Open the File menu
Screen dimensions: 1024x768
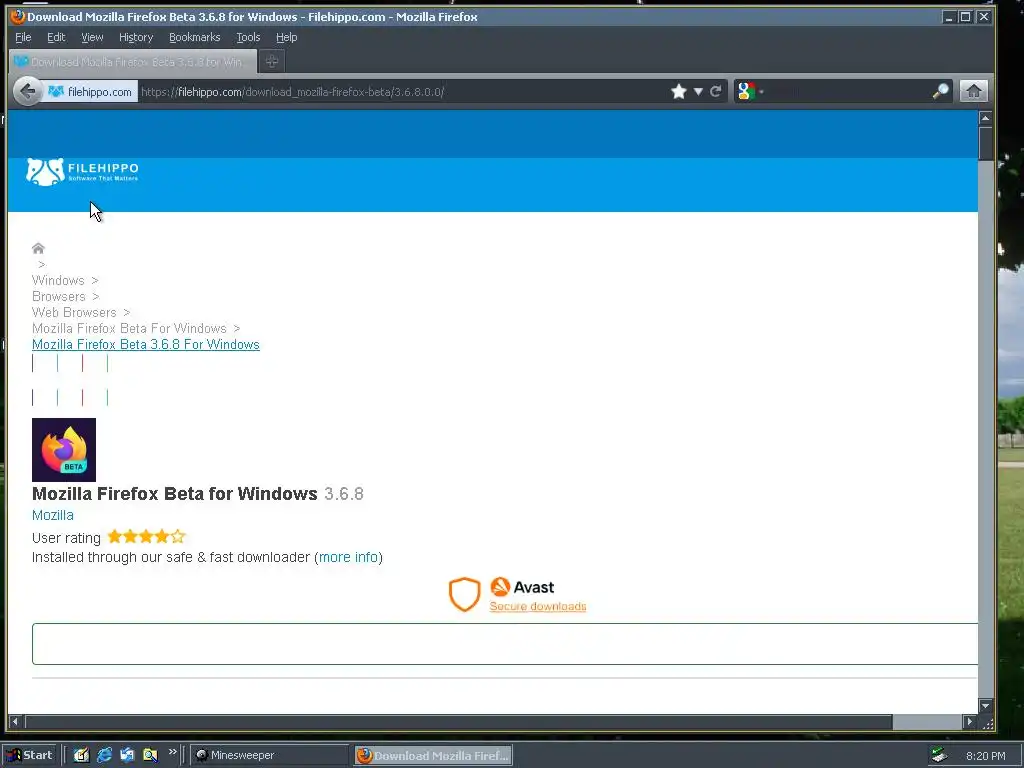[x=23, y=37]
